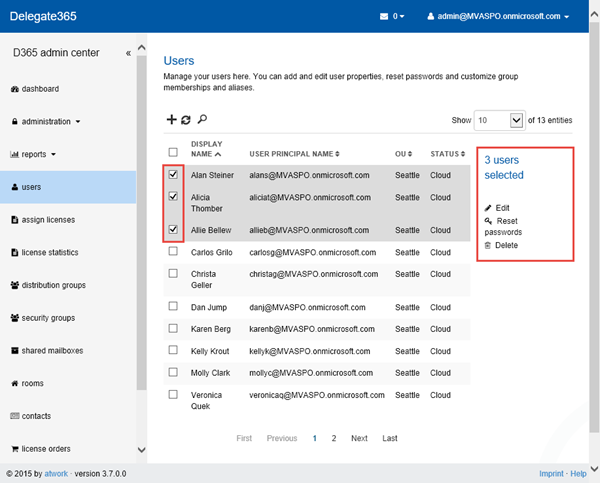The height and width of the screenshot is (483, 600).
Task: Collapse the sidebar with the double chevron
Action: tap(128, 53)
